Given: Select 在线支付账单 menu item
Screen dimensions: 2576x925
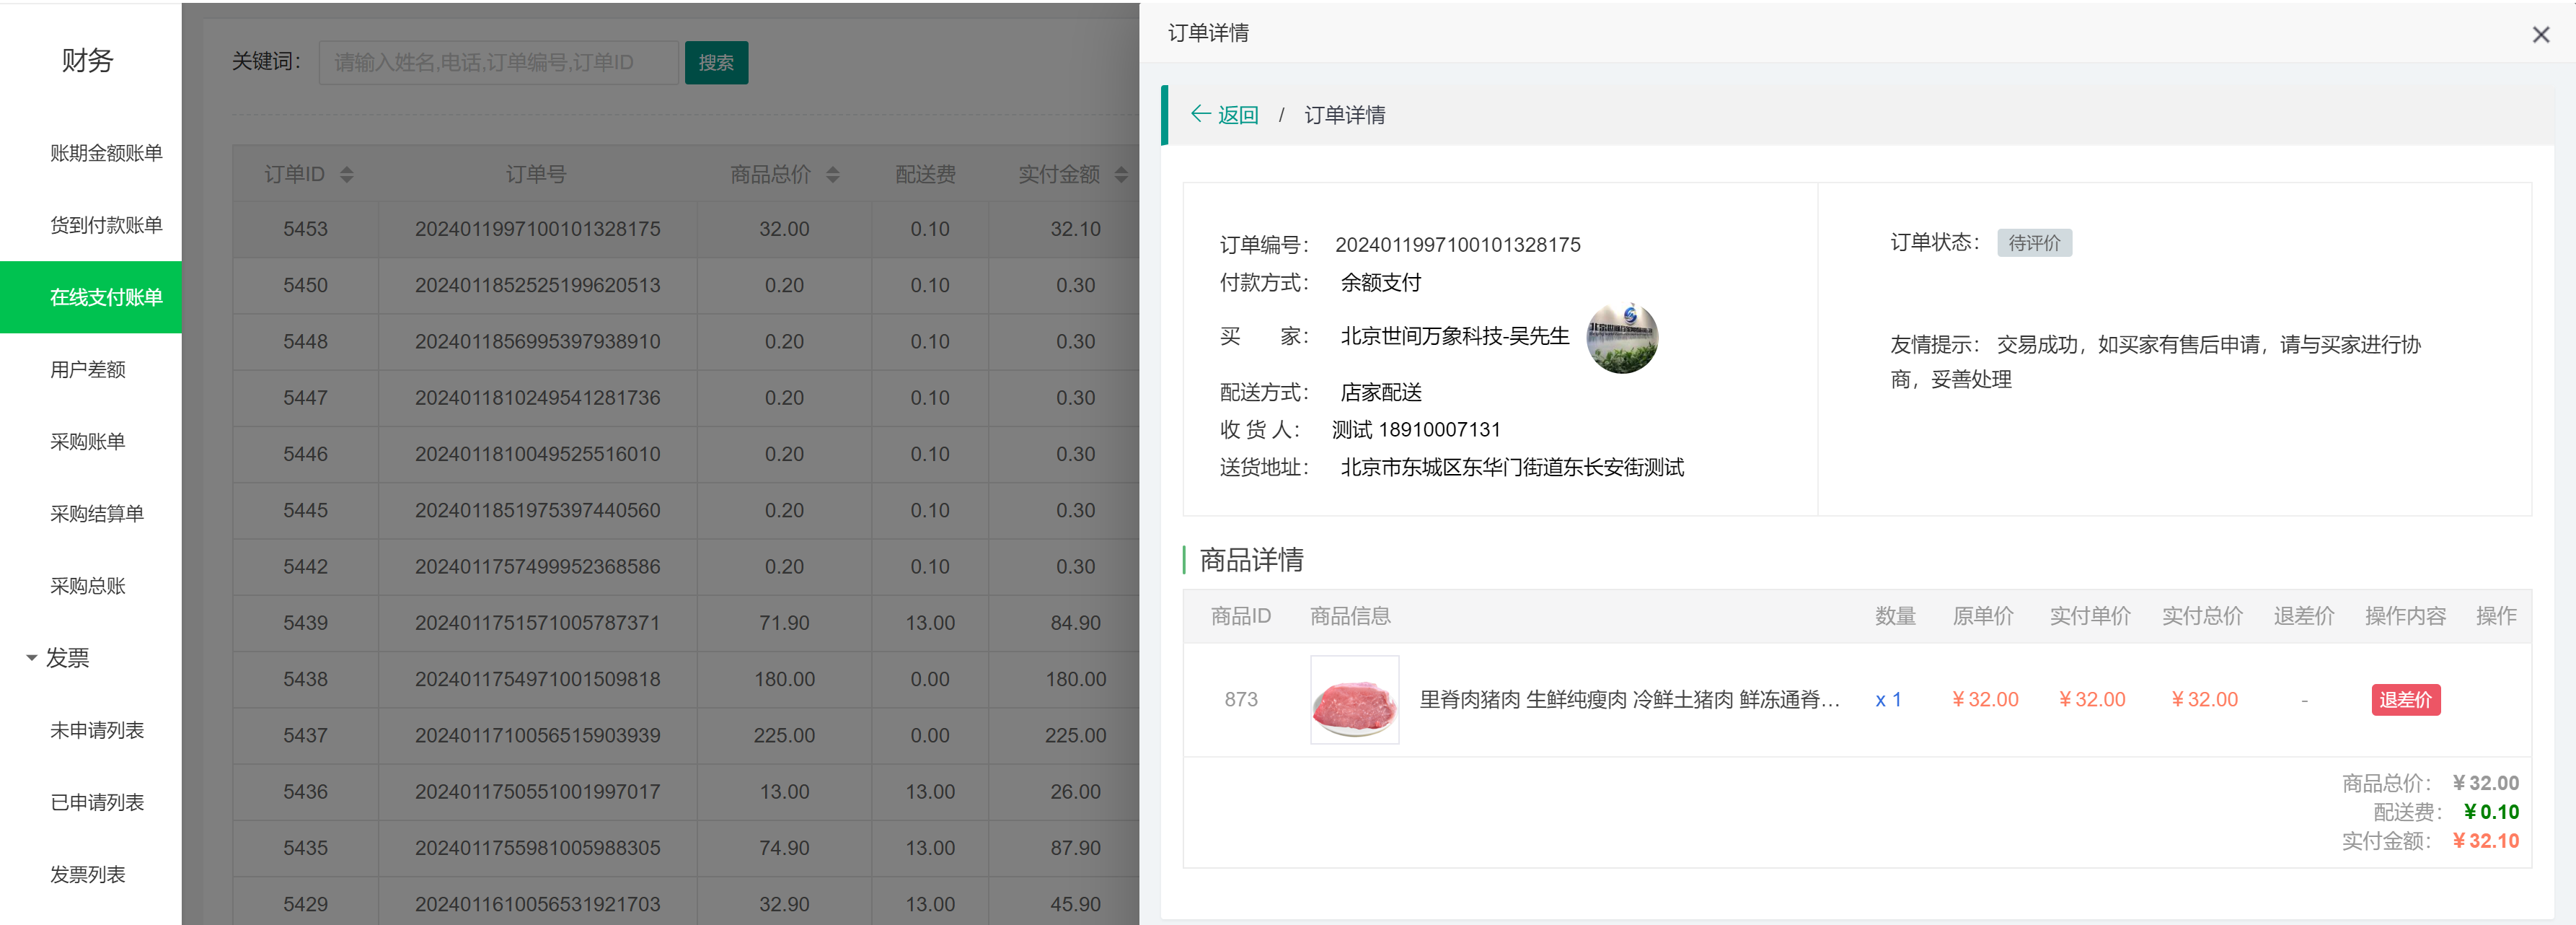Looking at the screenshot, I should (x=106, y=297).
